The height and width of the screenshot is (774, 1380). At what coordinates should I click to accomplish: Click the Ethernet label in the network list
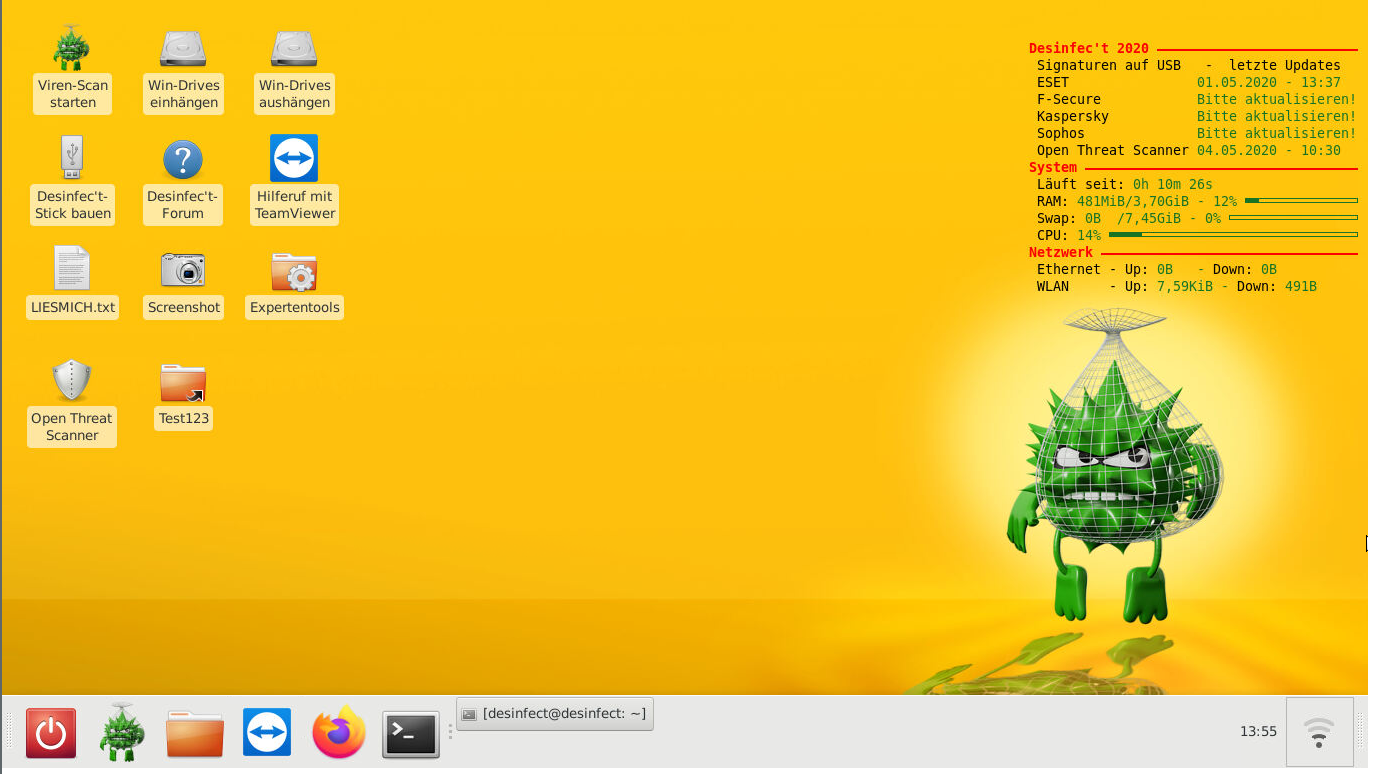[1069, 269]
